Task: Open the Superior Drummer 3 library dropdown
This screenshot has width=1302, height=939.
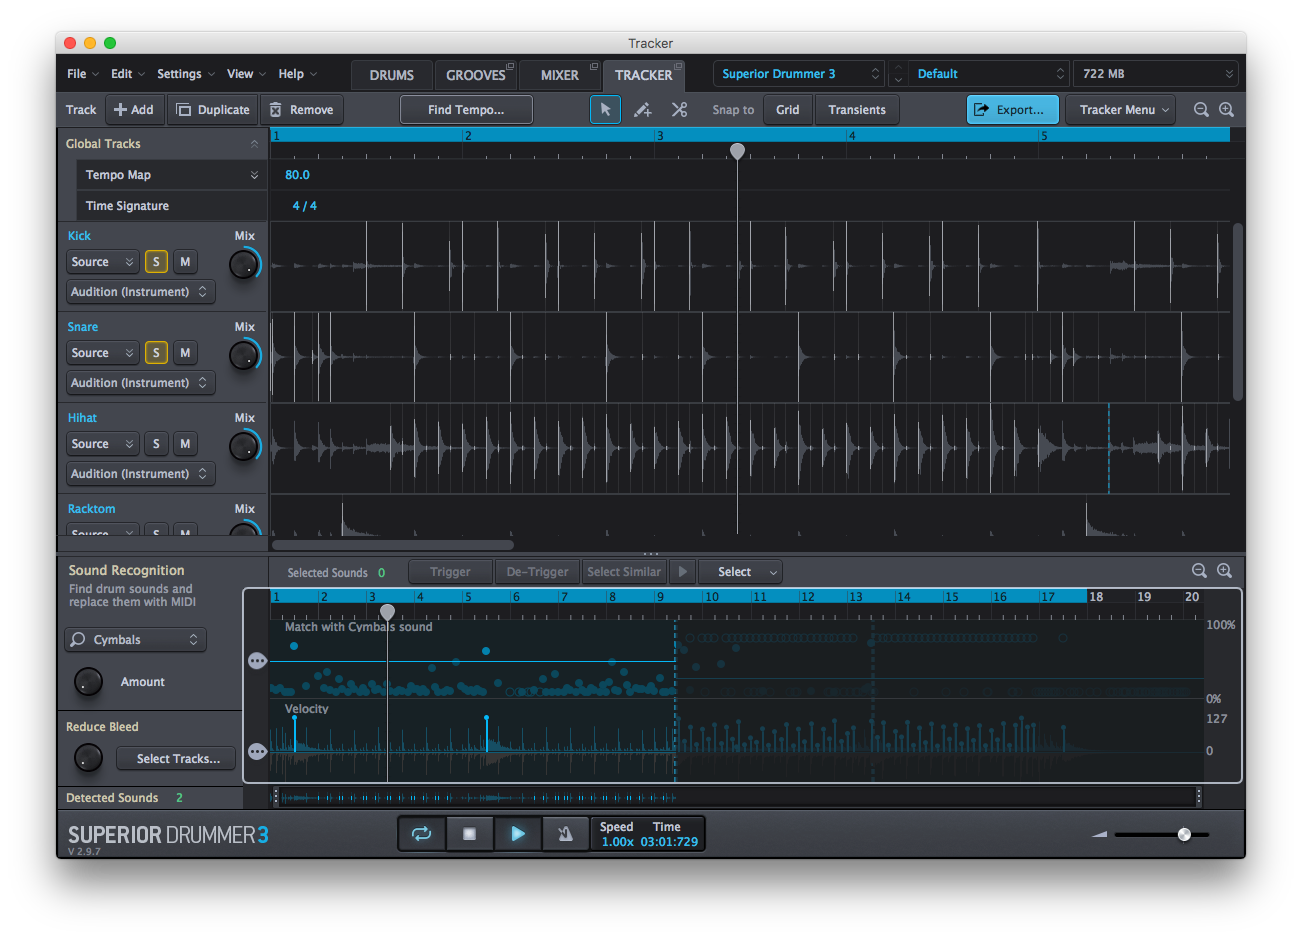Action: coord(798,74)
